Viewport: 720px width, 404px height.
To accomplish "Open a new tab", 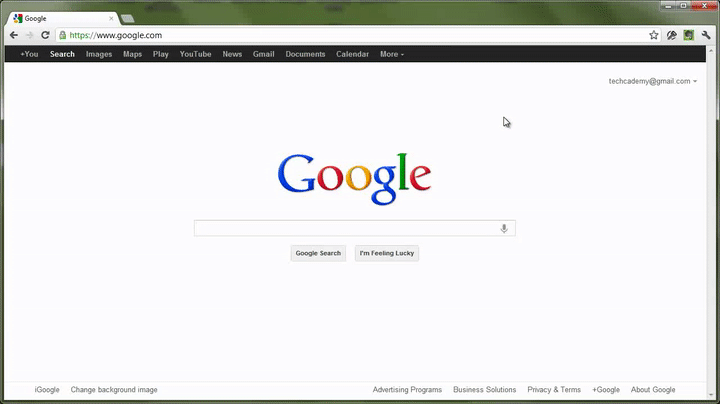I will pyautogui.click(x=128, y=18).
